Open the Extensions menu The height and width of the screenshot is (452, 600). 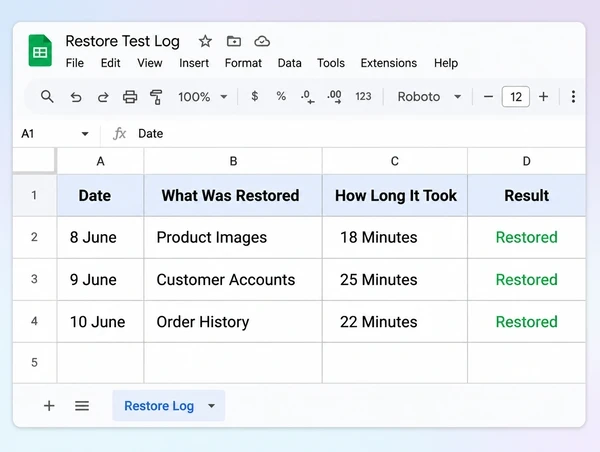(388, 63)
